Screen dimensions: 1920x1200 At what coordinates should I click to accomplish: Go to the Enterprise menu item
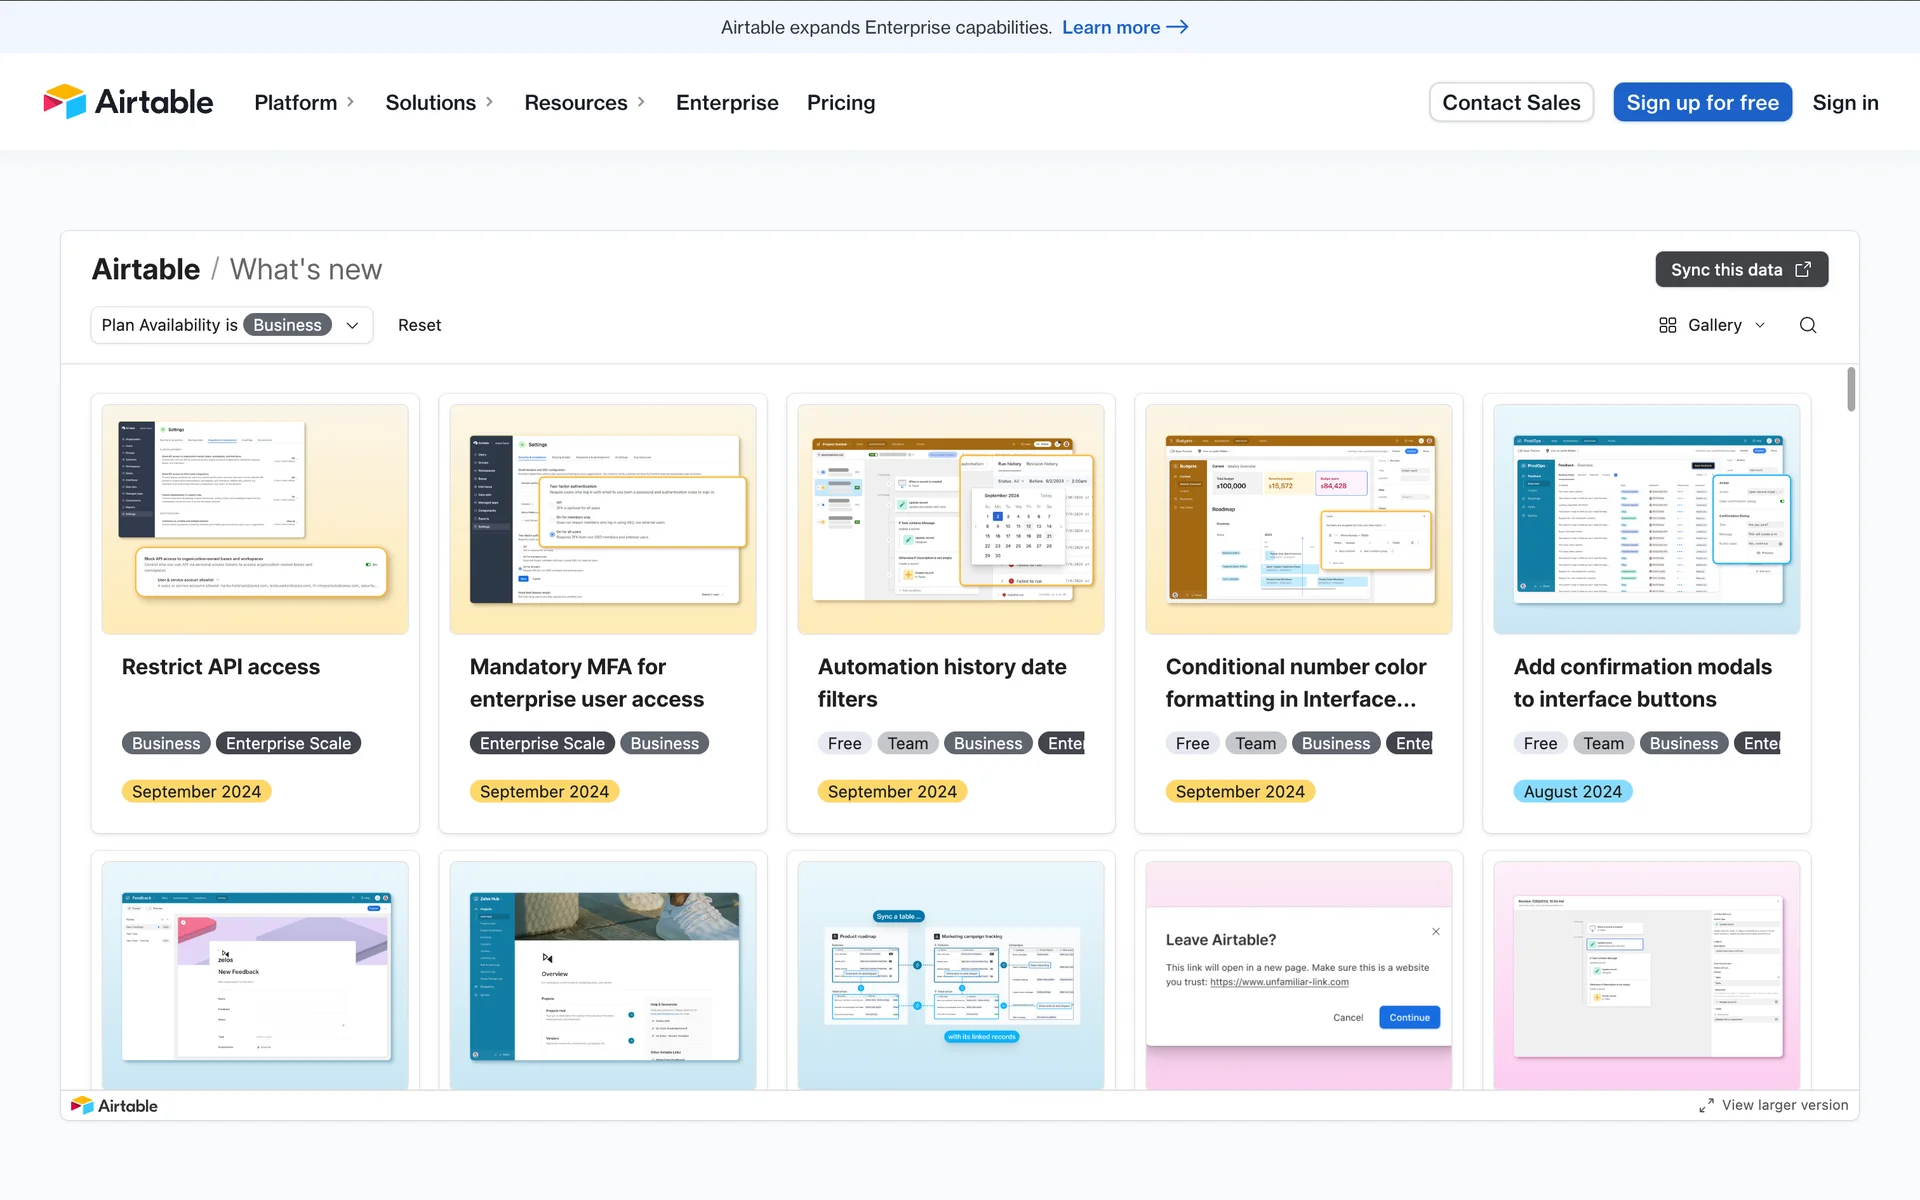[x=727, y=102]
